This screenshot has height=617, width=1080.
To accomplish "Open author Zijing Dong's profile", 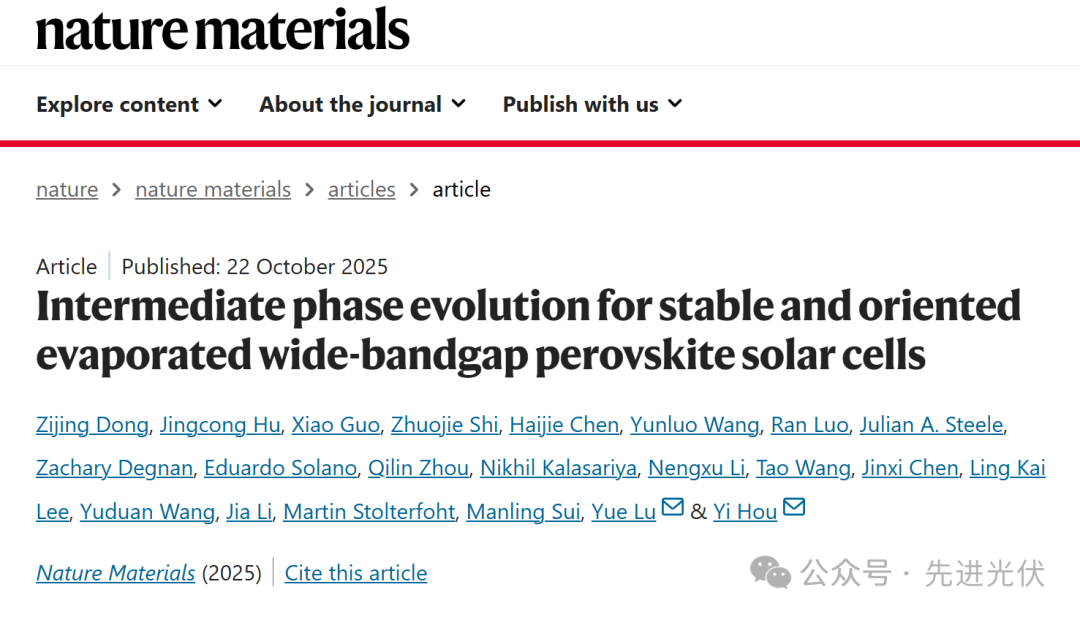I will click(93, 425).
